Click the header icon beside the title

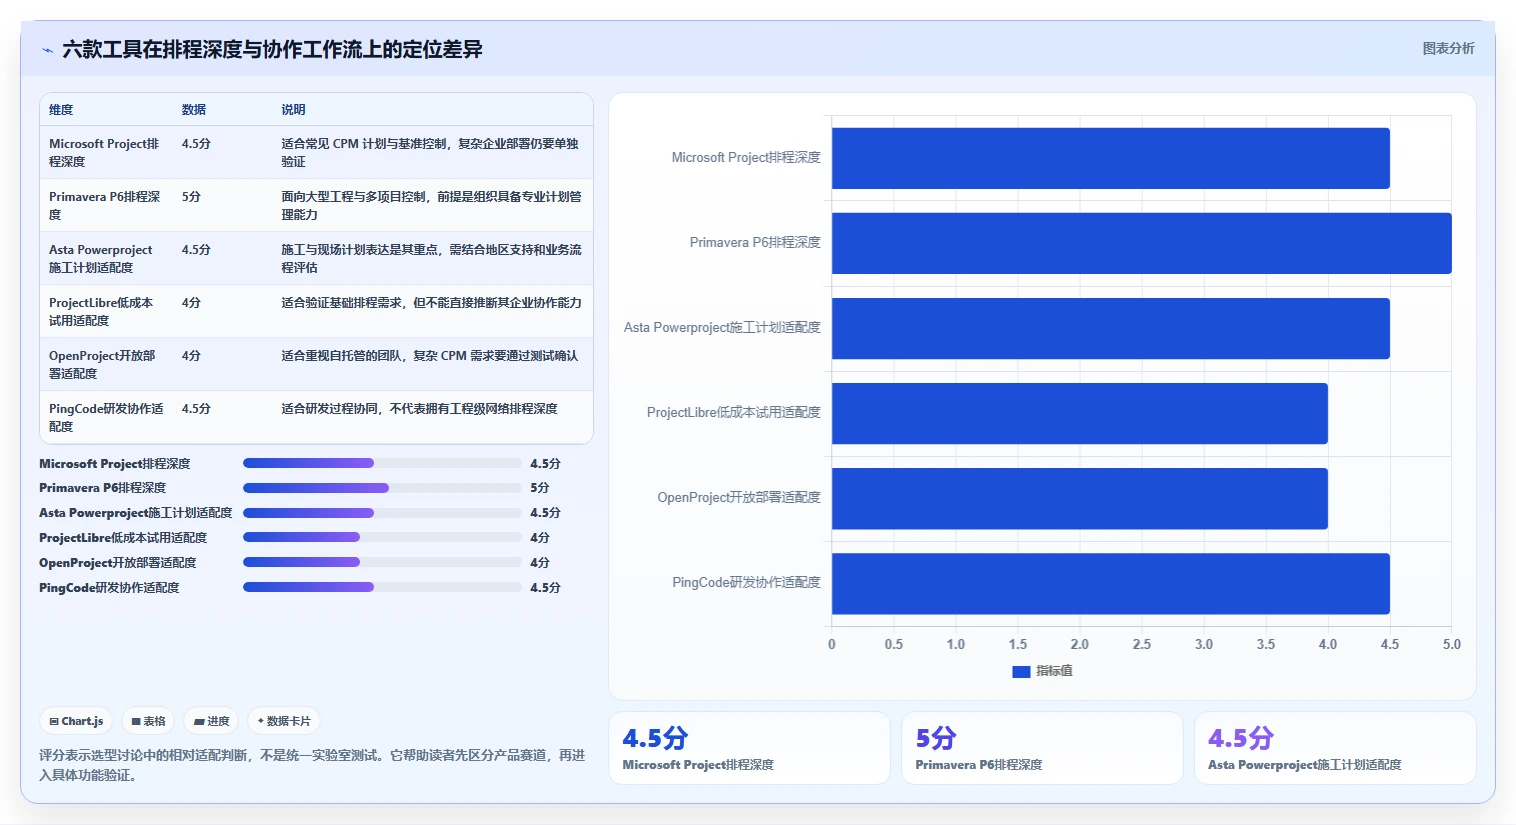point(47,50)
